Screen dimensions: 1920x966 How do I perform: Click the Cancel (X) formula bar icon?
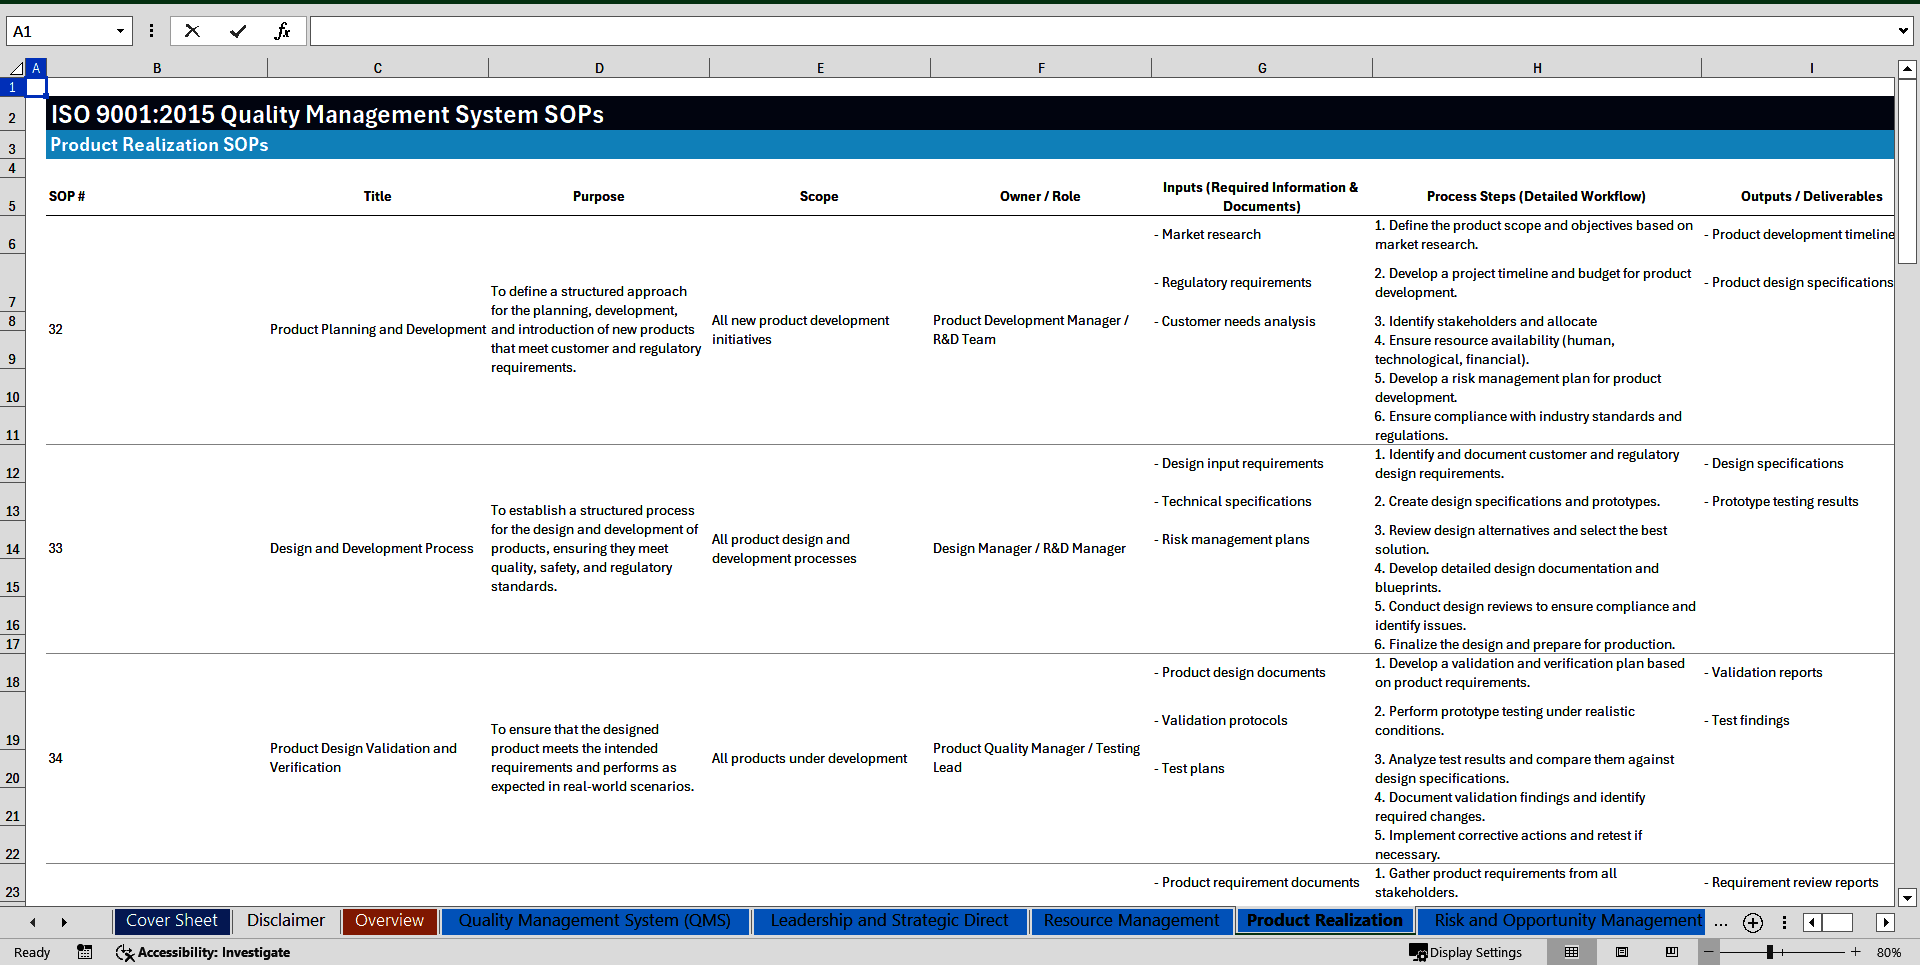(x=192, y=31)
